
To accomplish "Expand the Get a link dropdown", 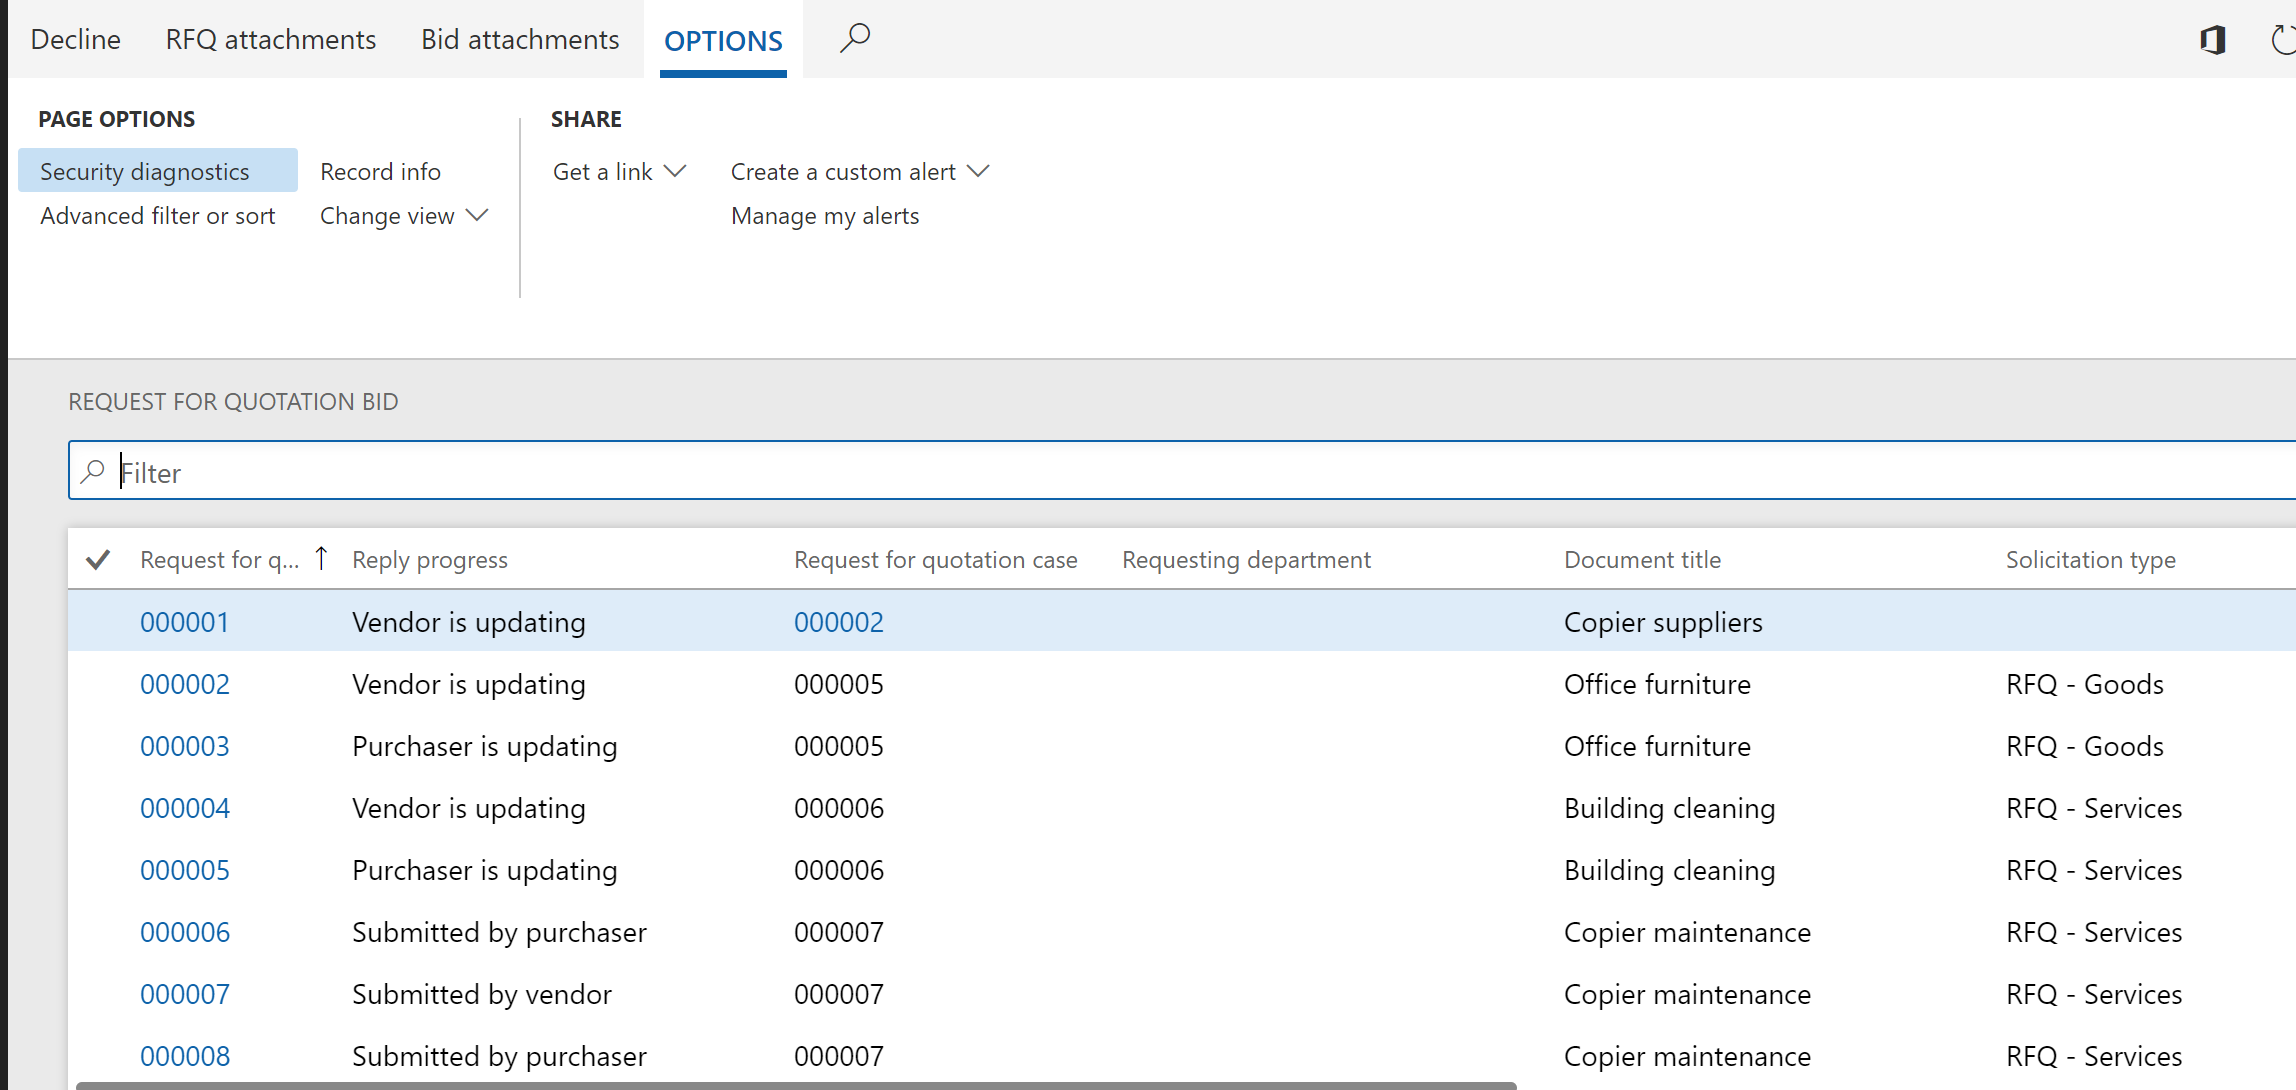I will point(619,172).
